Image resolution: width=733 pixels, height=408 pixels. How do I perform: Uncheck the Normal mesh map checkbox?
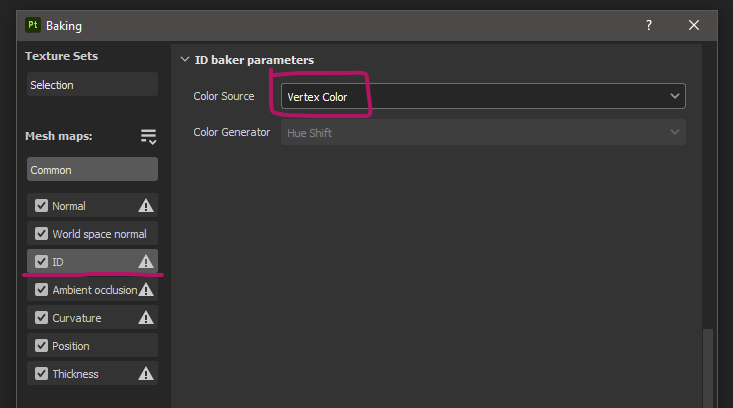coord(41,206)
